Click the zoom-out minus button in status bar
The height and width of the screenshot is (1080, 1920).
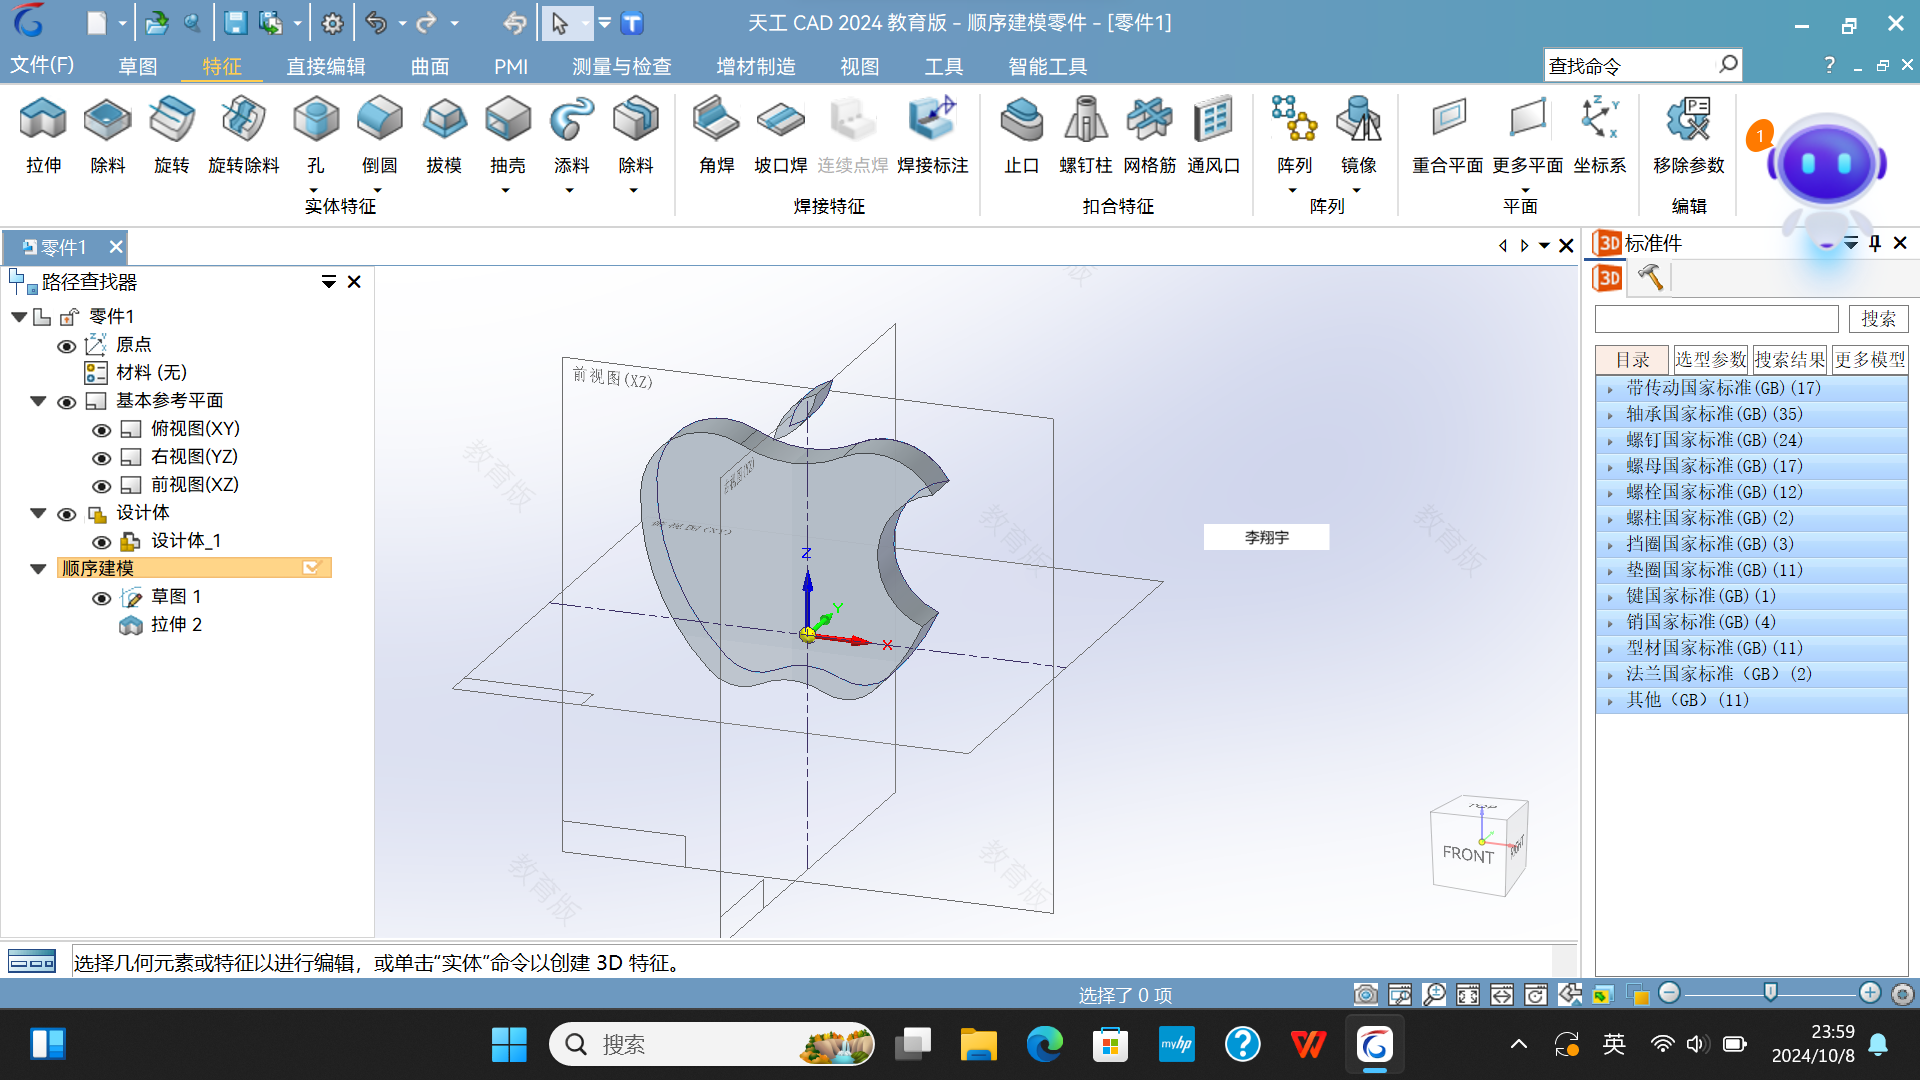[x=1668, y=993]
